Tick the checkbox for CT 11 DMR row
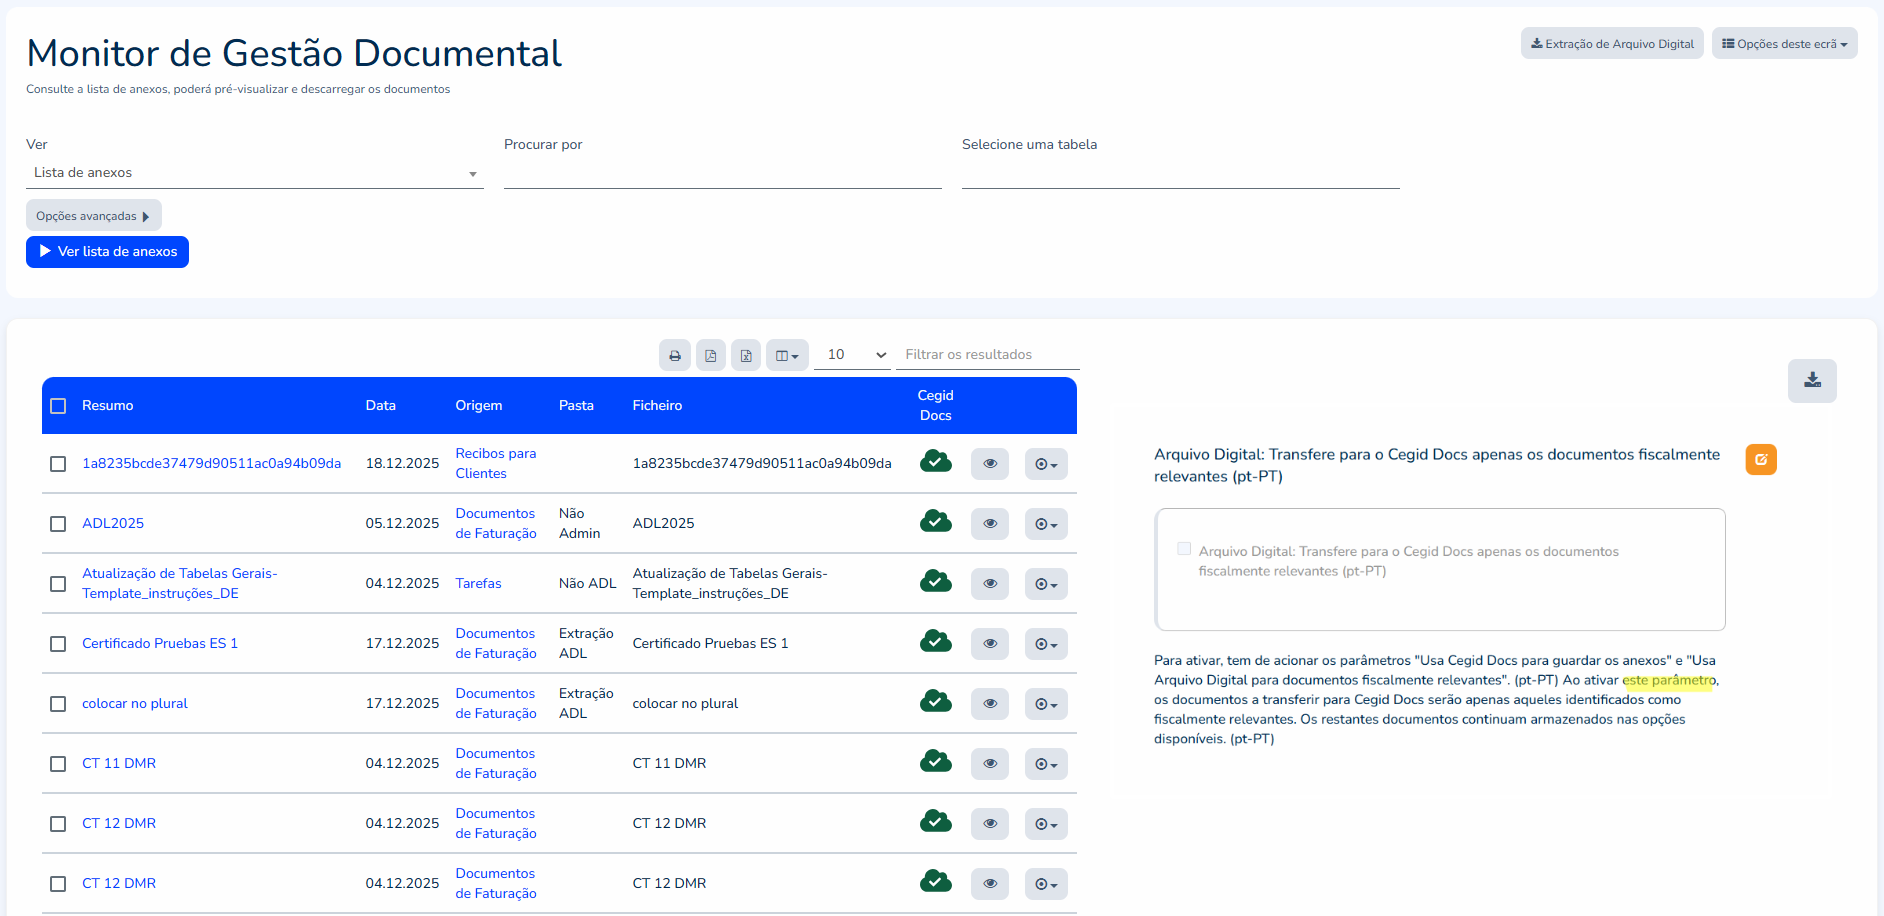 click(x=58, y=764)
